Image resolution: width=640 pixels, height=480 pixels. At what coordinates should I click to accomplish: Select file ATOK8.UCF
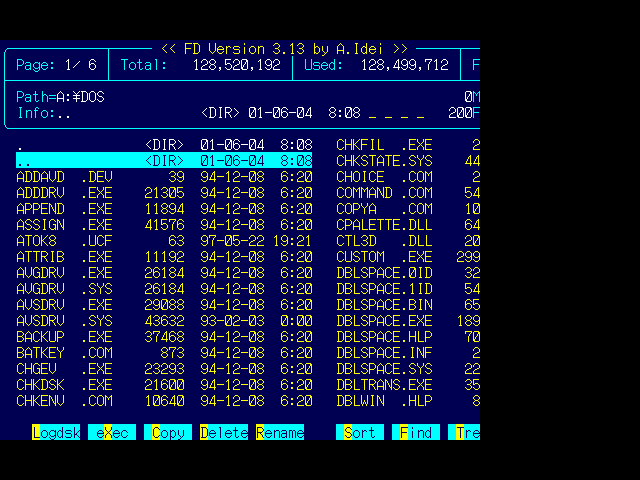coord(164,240)
